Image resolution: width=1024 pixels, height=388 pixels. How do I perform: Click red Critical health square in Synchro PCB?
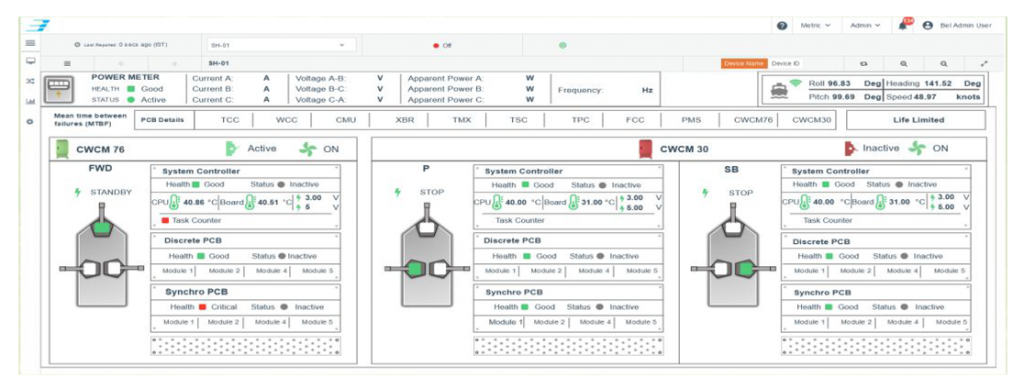(202, 306)
